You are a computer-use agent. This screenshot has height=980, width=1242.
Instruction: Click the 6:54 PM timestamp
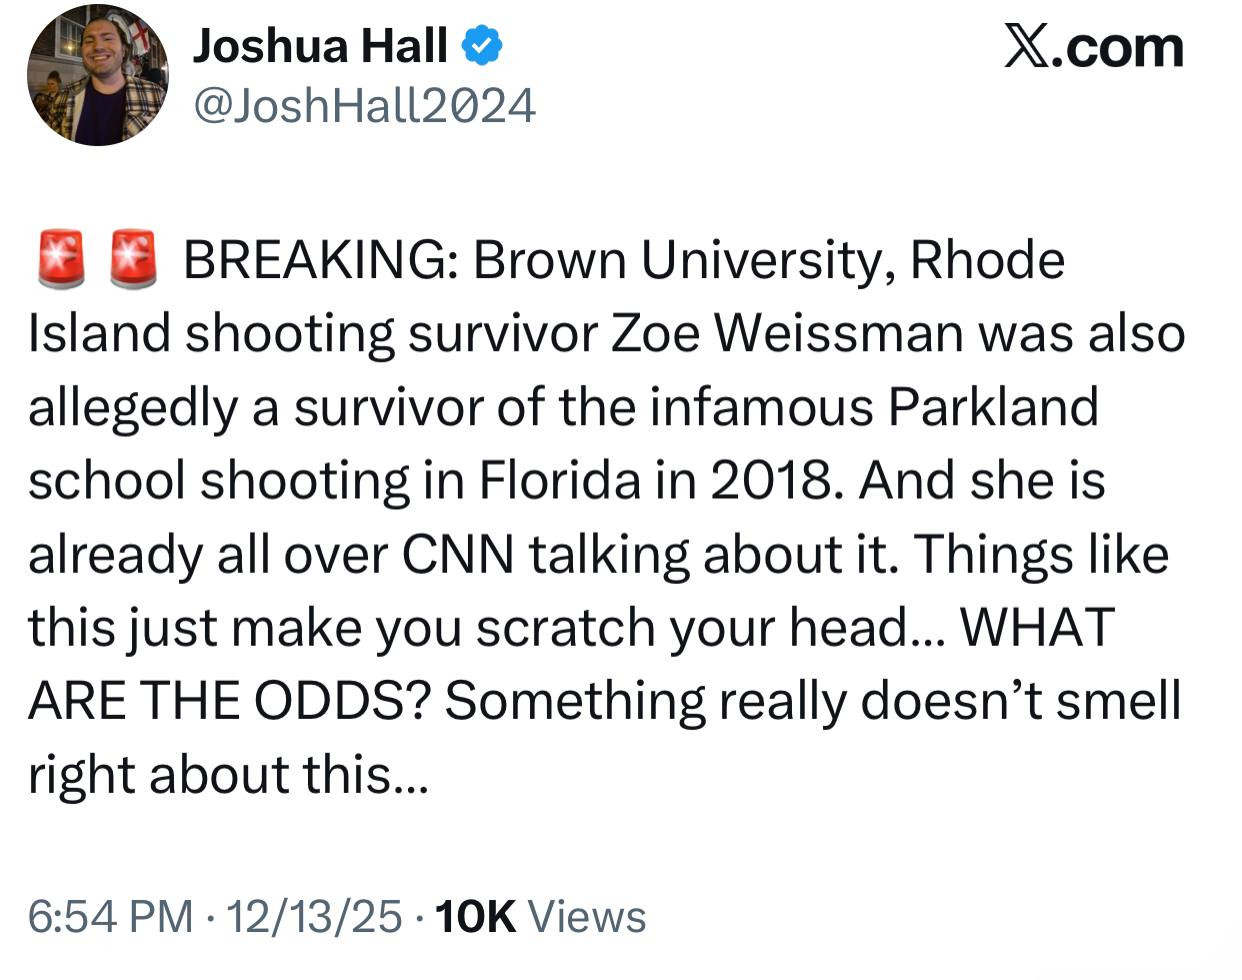(x=111, y=916)
